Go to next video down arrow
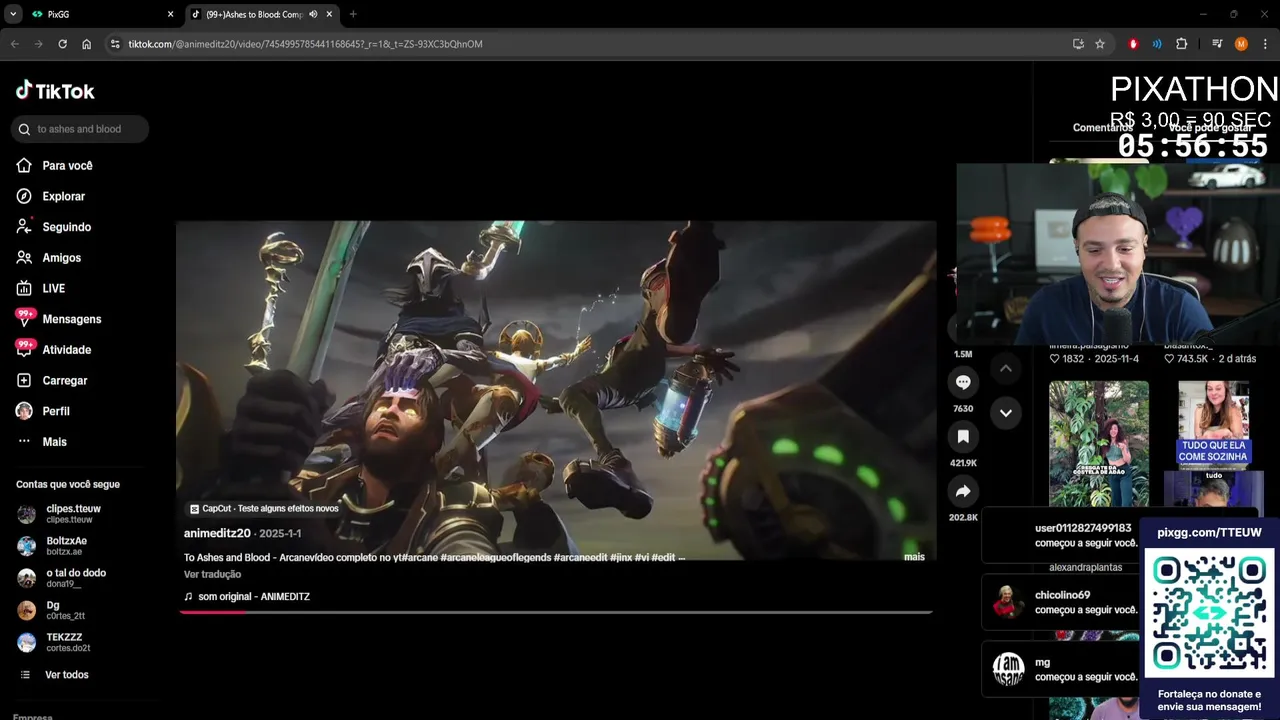 (x=1006, y=412)
